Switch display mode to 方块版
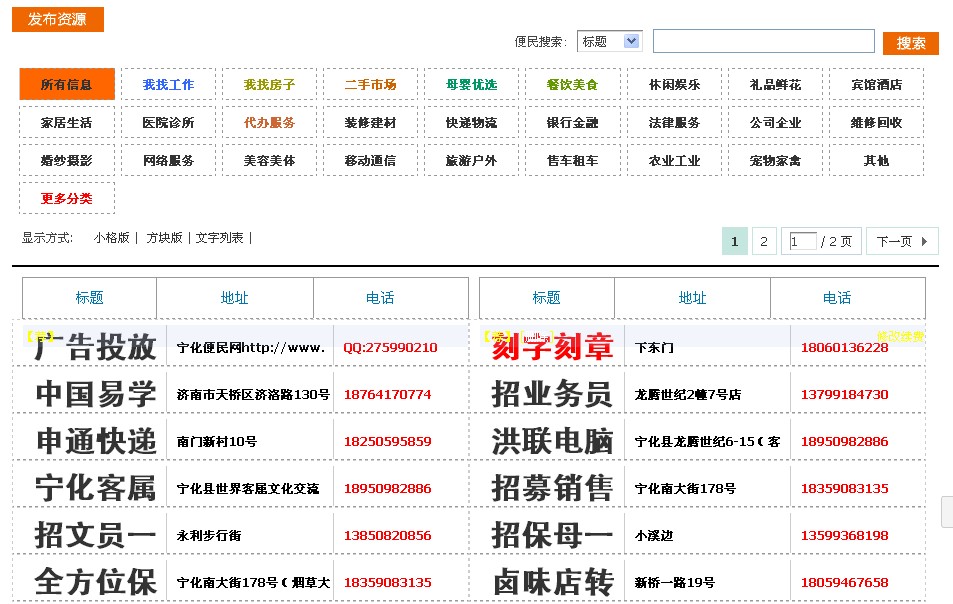The image size is (953, 604). [x=164, y=238]
